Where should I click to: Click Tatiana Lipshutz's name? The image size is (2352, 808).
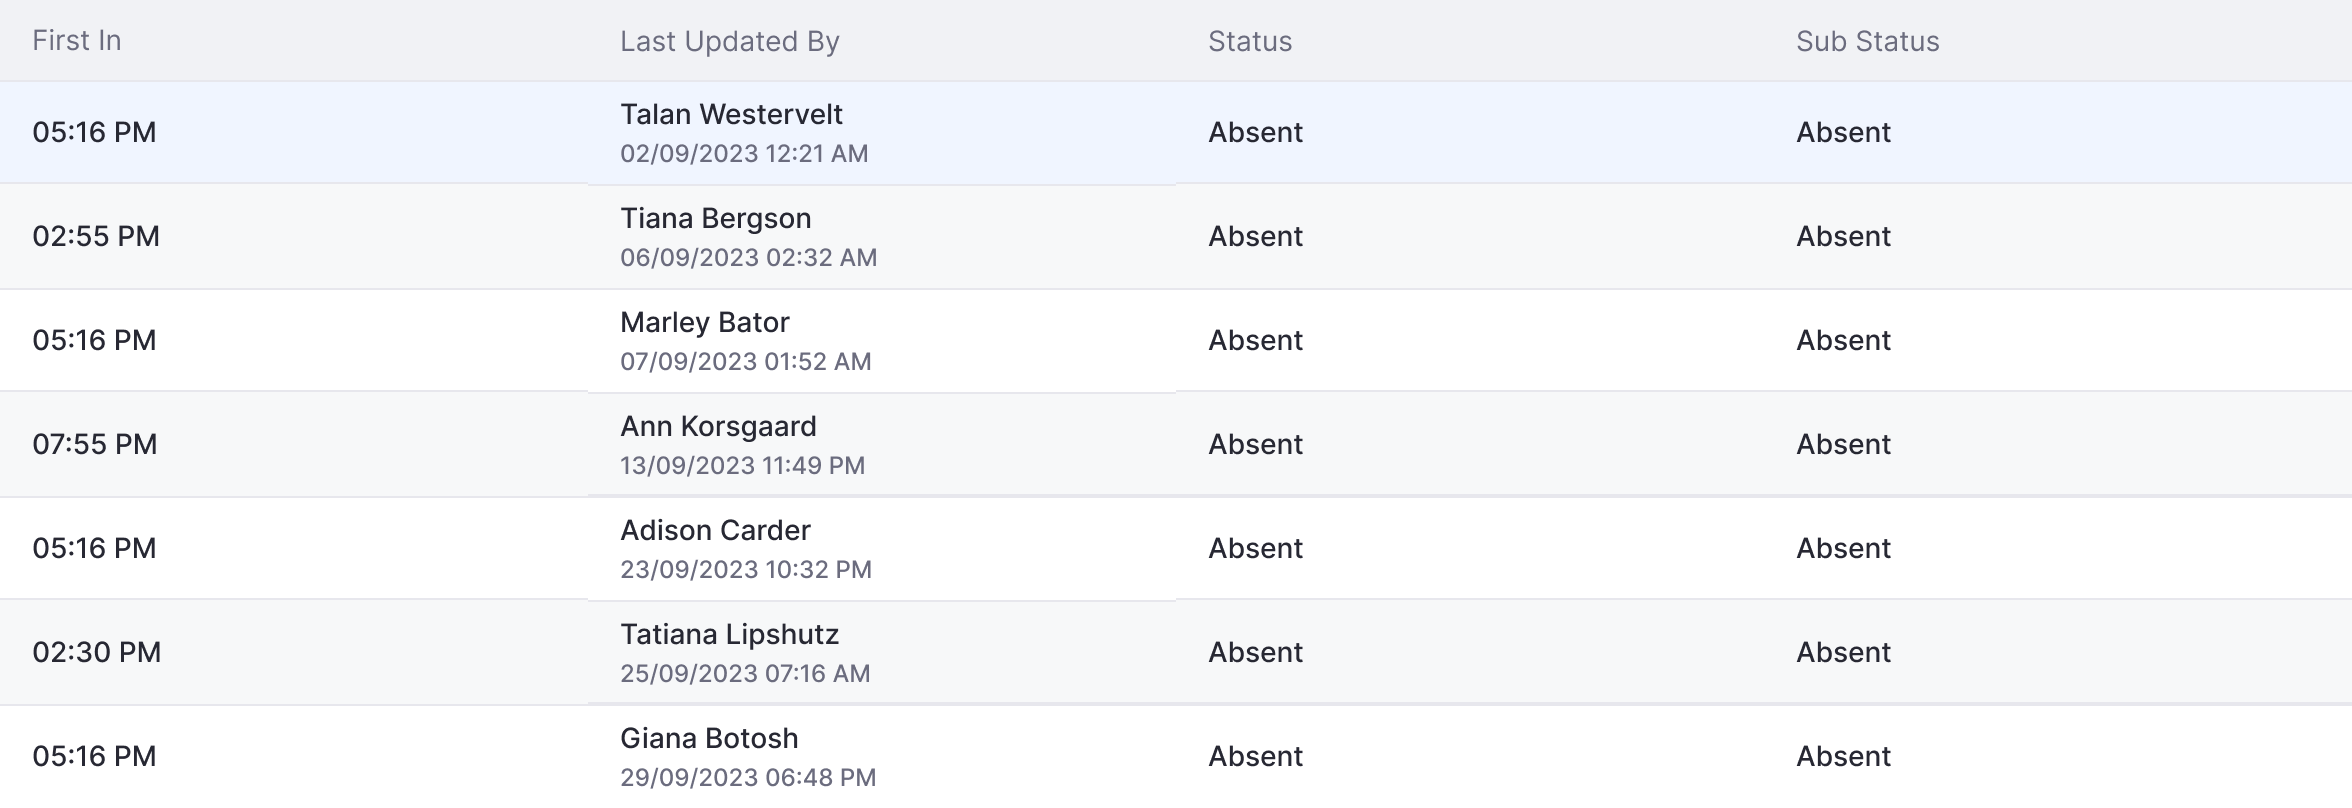pos(729,635)
